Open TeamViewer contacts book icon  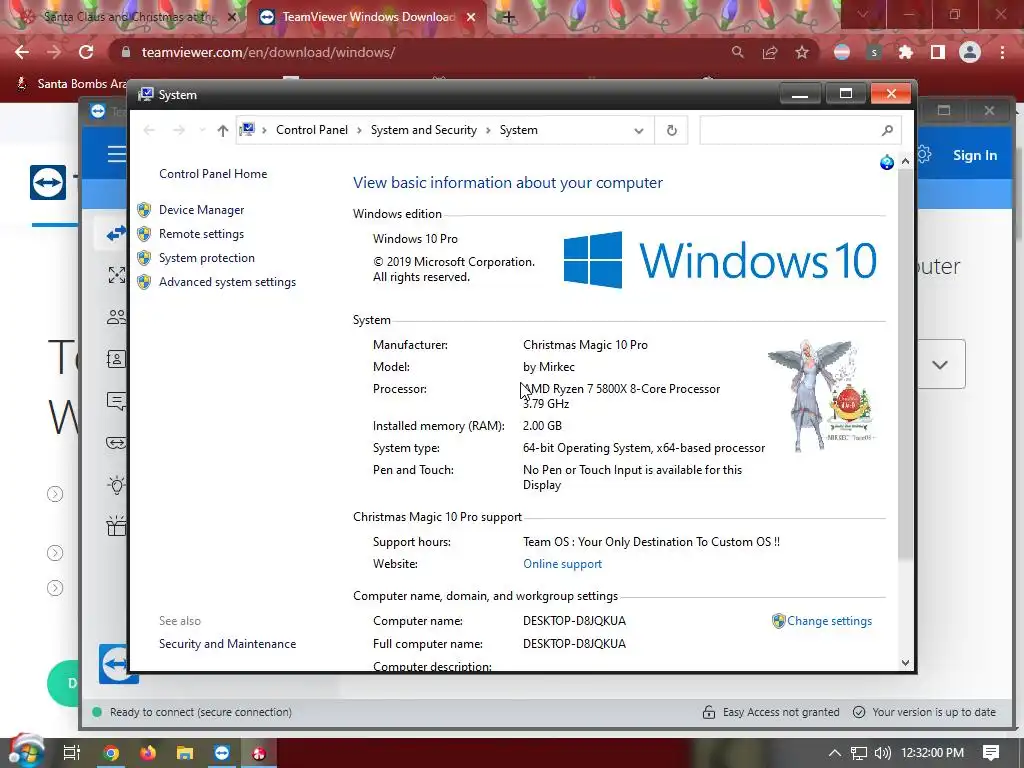(x=116, y=359)
